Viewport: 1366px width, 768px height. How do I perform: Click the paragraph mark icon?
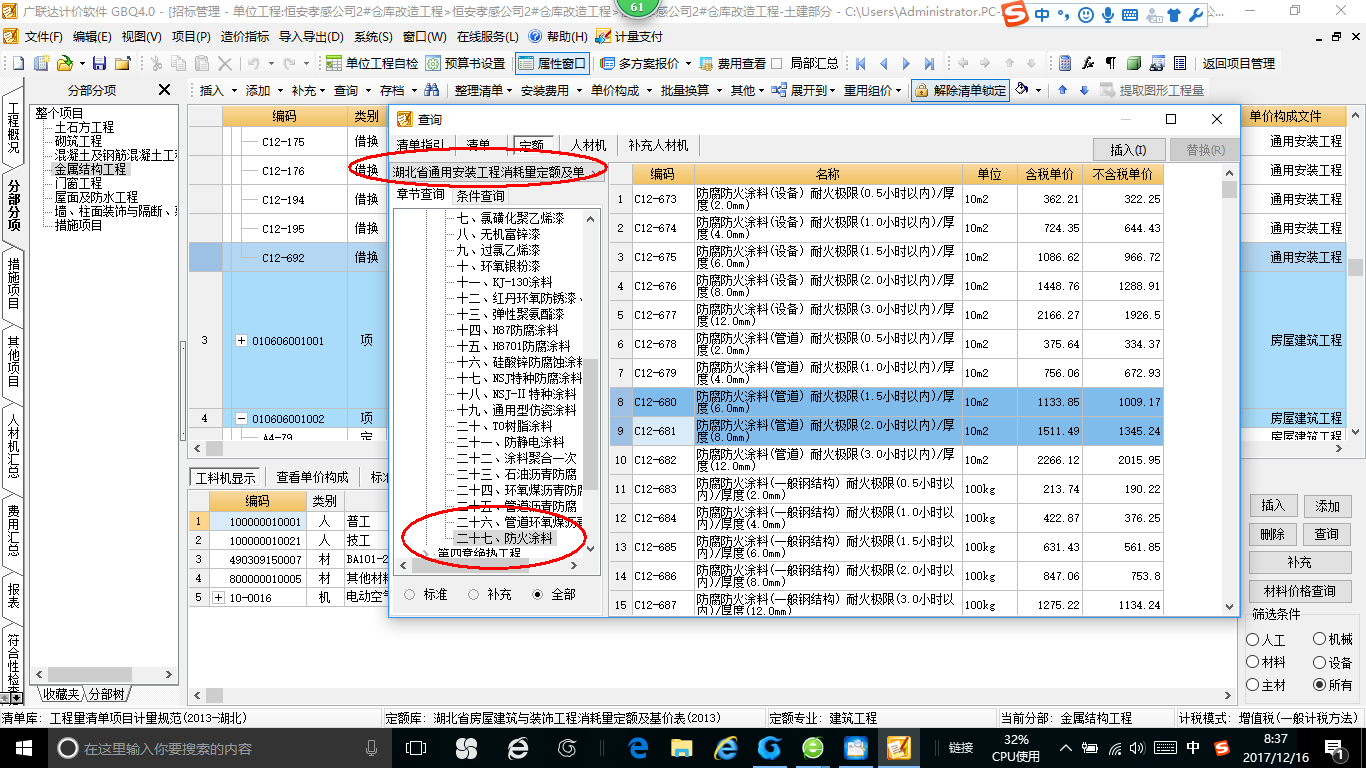coord(1111,63)
